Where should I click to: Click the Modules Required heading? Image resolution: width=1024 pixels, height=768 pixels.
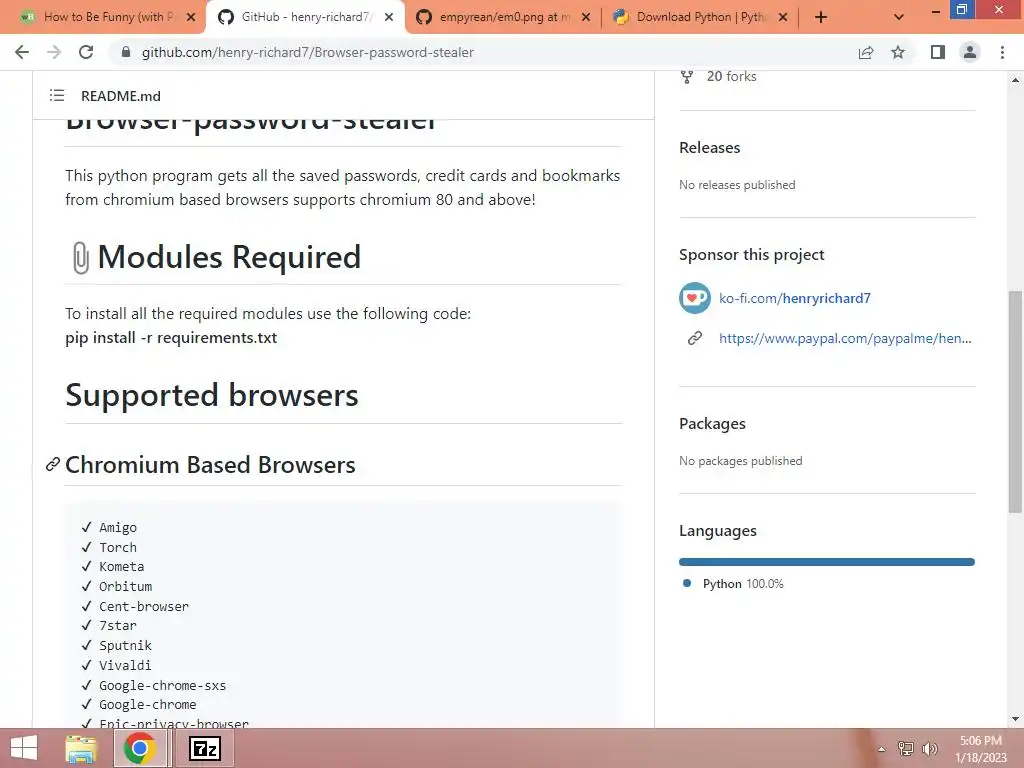(x=229, y=257)
